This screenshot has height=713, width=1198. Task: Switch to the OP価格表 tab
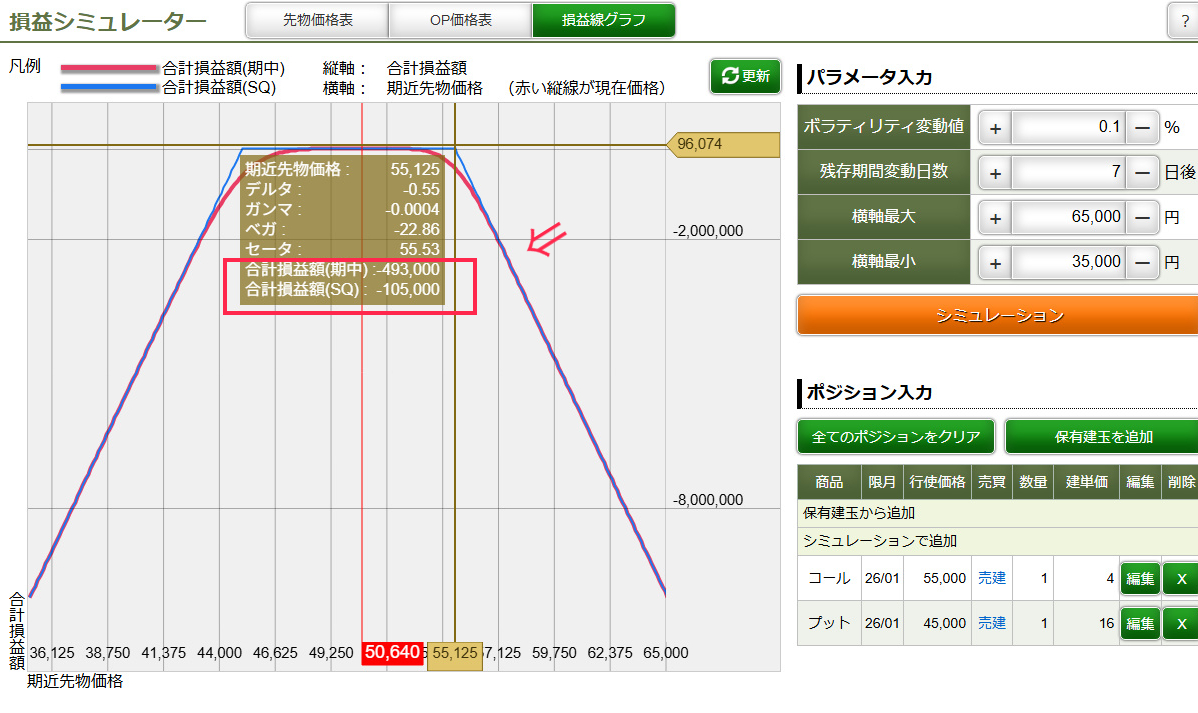click(x=460, y=20)
